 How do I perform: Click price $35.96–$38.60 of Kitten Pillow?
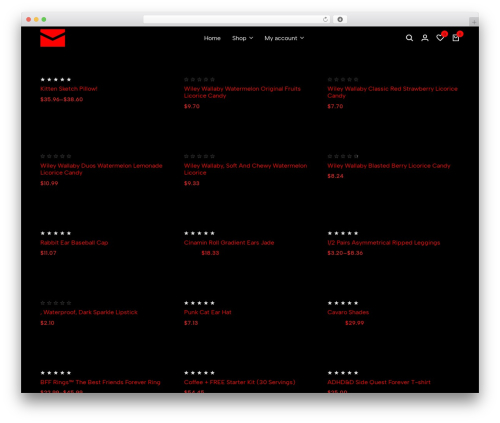[x=62, y=99]
